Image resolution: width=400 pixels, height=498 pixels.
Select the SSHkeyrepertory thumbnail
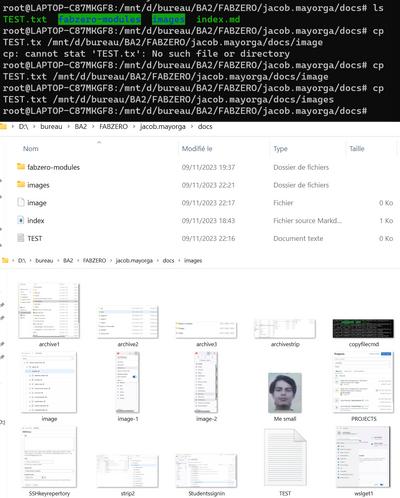point(49,457)
